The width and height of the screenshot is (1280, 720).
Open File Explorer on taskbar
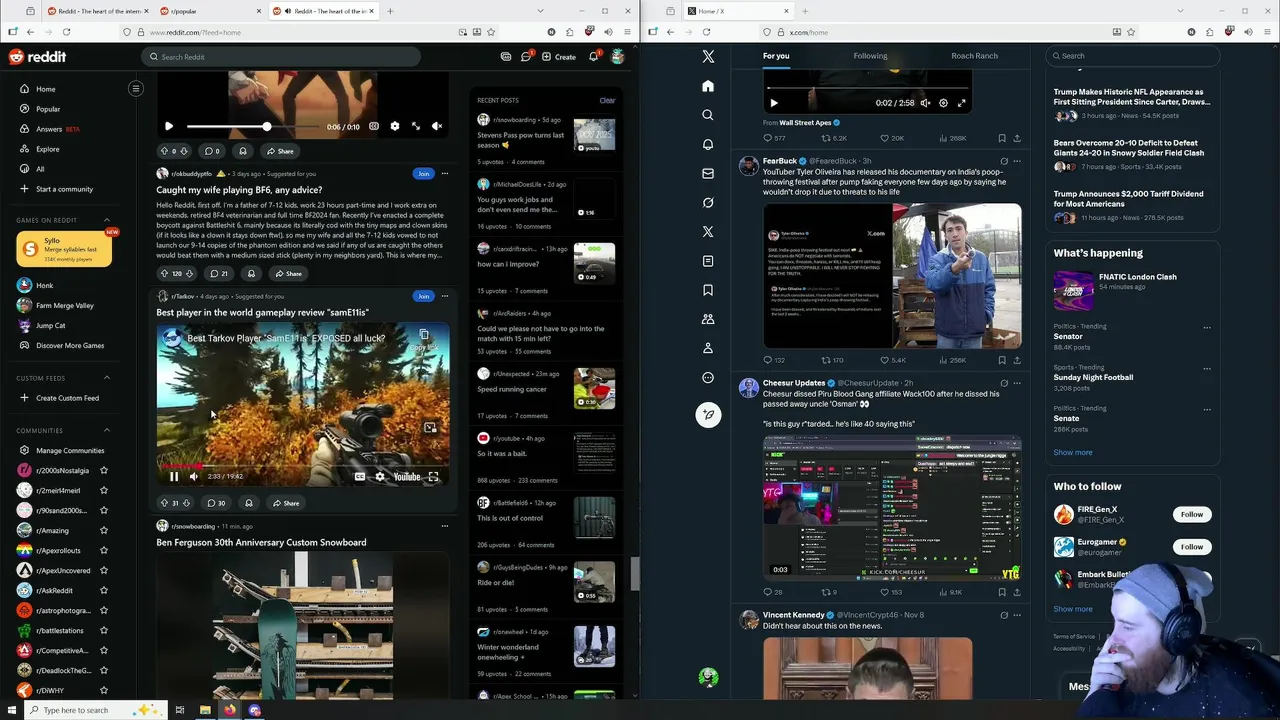click(205, 710)
